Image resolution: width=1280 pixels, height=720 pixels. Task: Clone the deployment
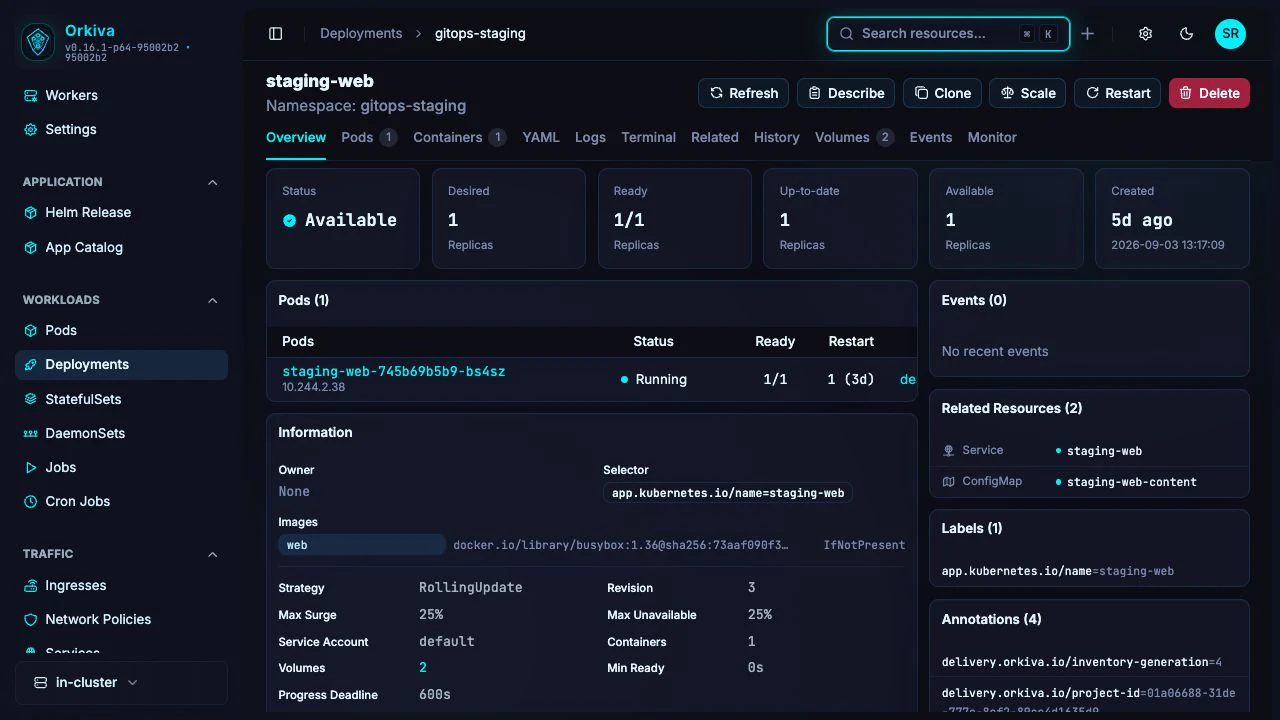942,93
